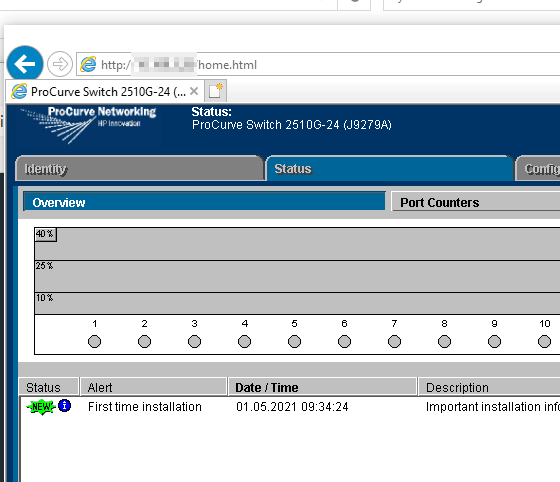The image size is (560, 482).
Task: Click the browser Back arrow button
Action: [x=25, y=64]
